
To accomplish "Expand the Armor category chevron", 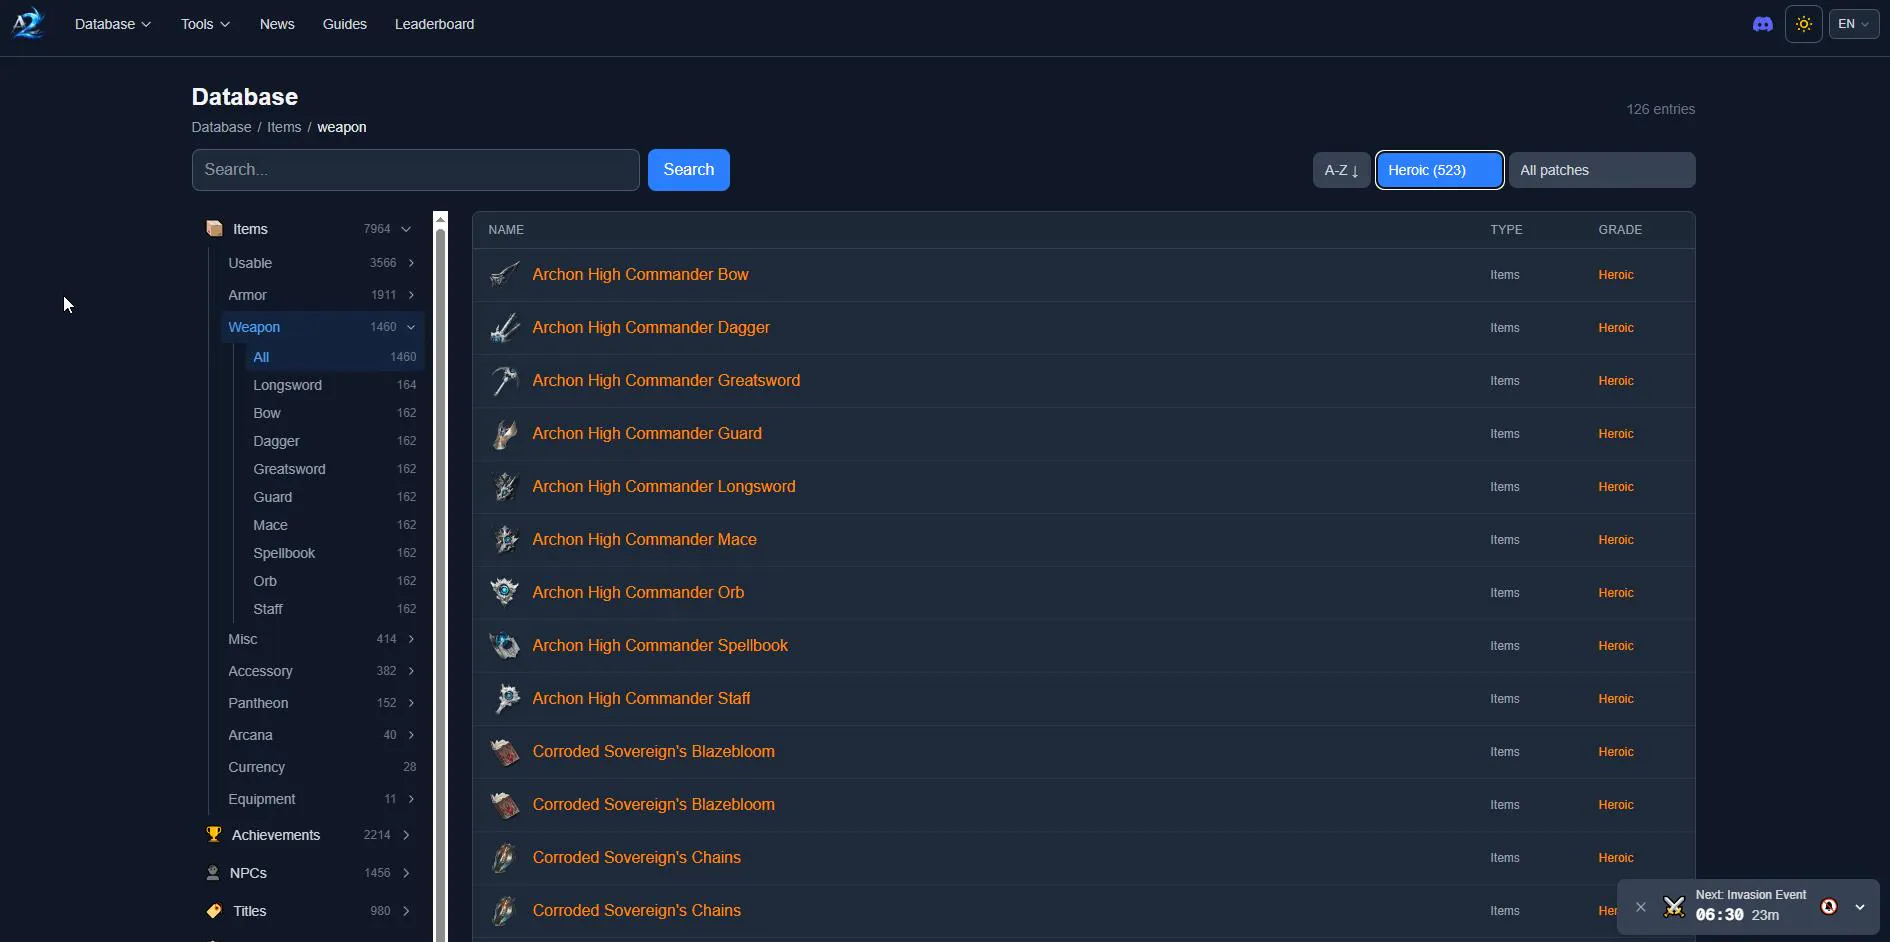I will (x=411, y=295).
